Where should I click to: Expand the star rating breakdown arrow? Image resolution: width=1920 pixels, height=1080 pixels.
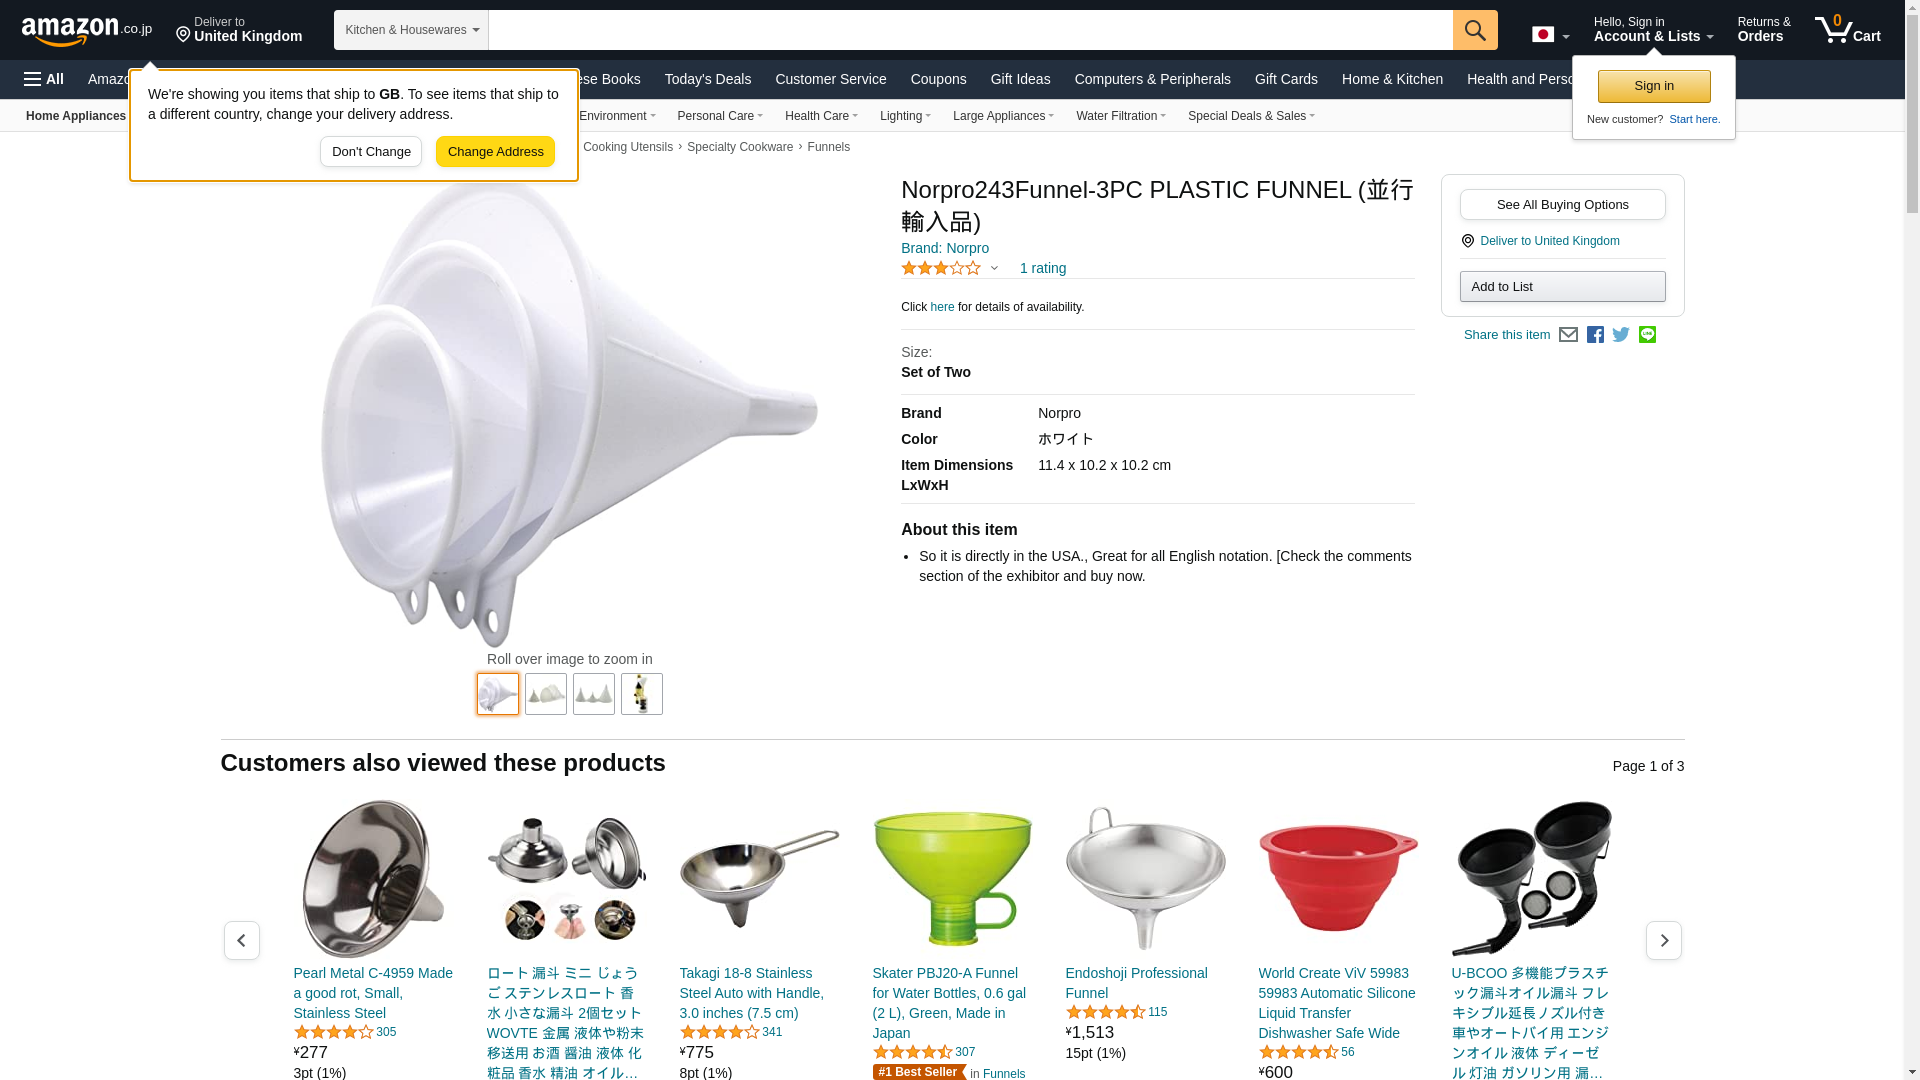(x=994, y=268)
